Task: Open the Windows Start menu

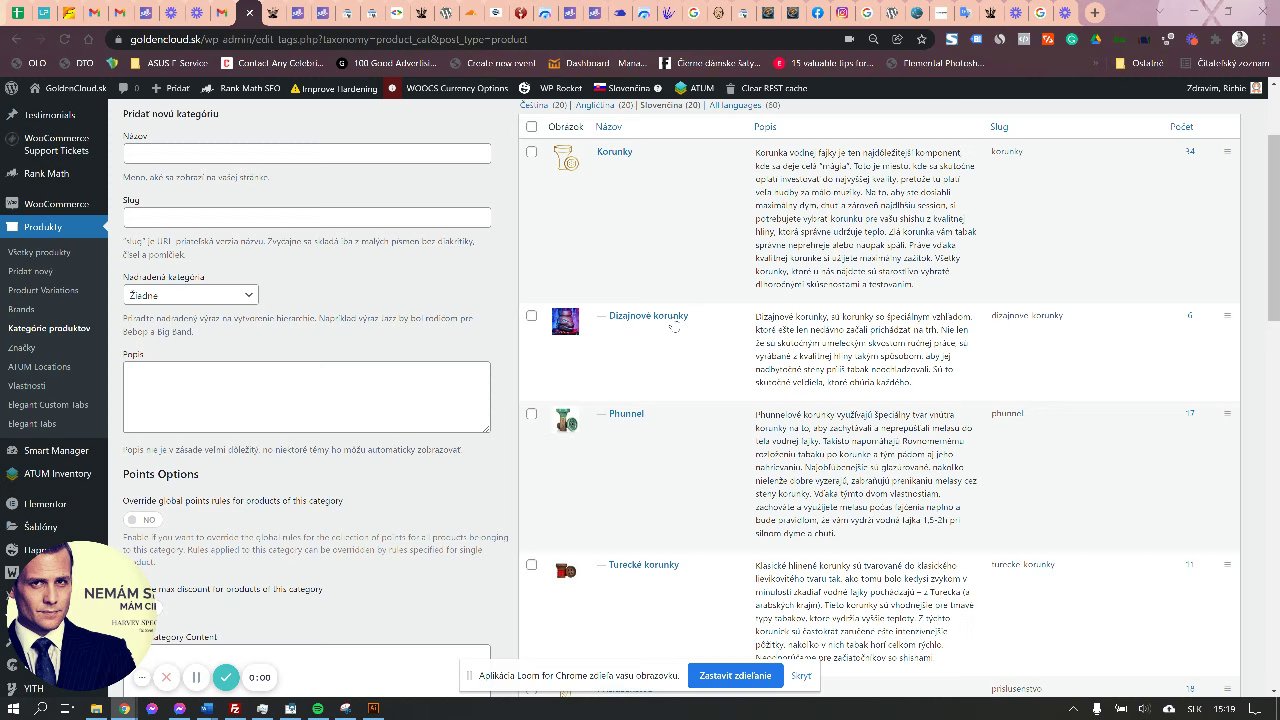Action: click(13, 709)
